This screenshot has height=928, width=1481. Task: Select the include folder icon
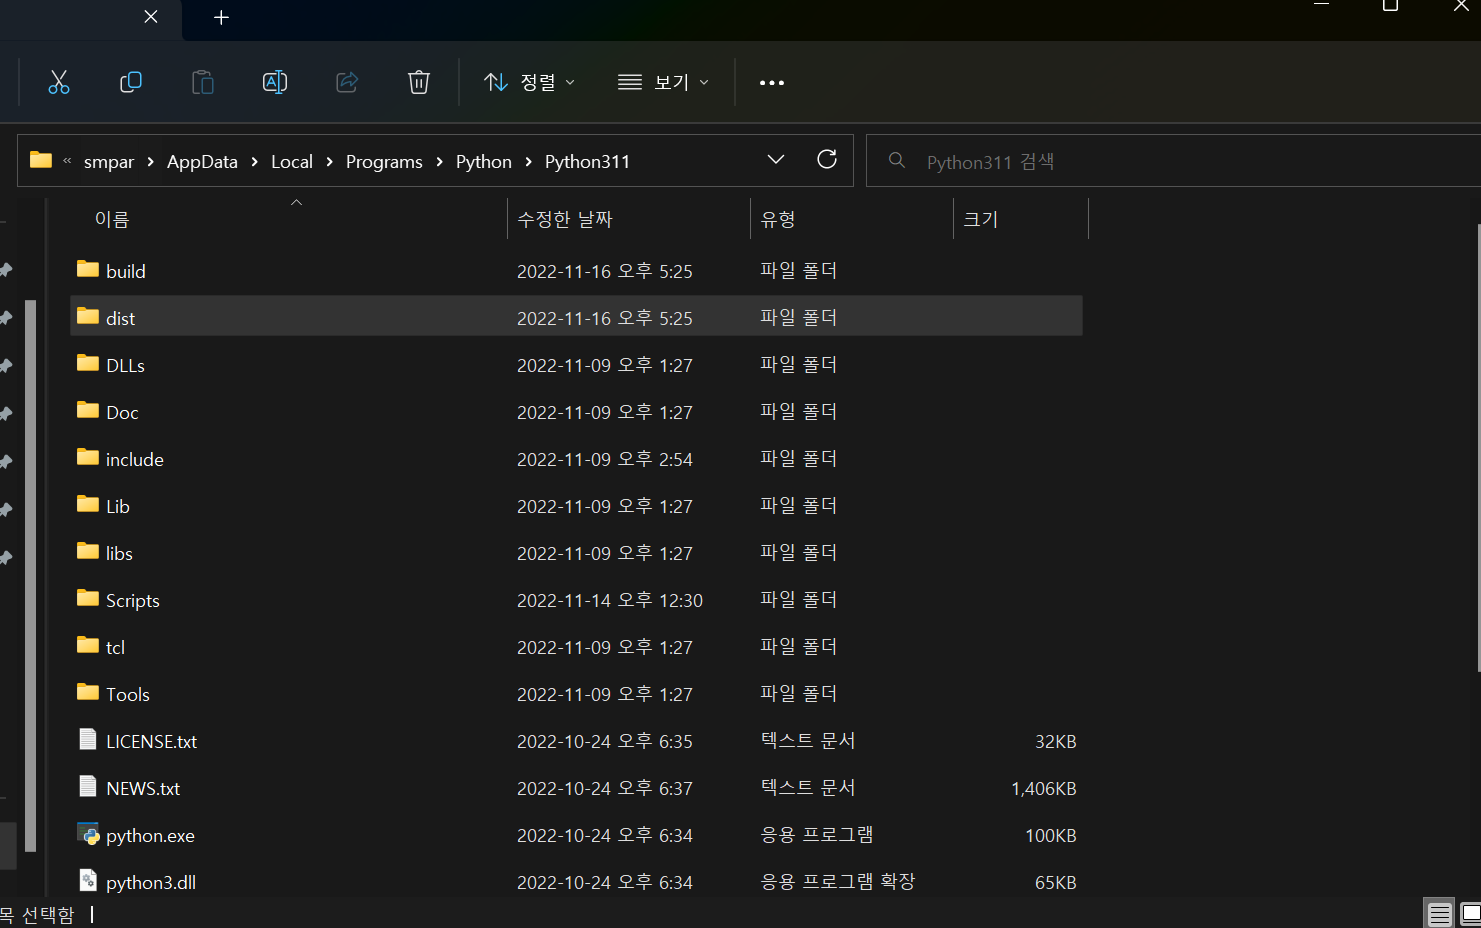pos(88,457)
